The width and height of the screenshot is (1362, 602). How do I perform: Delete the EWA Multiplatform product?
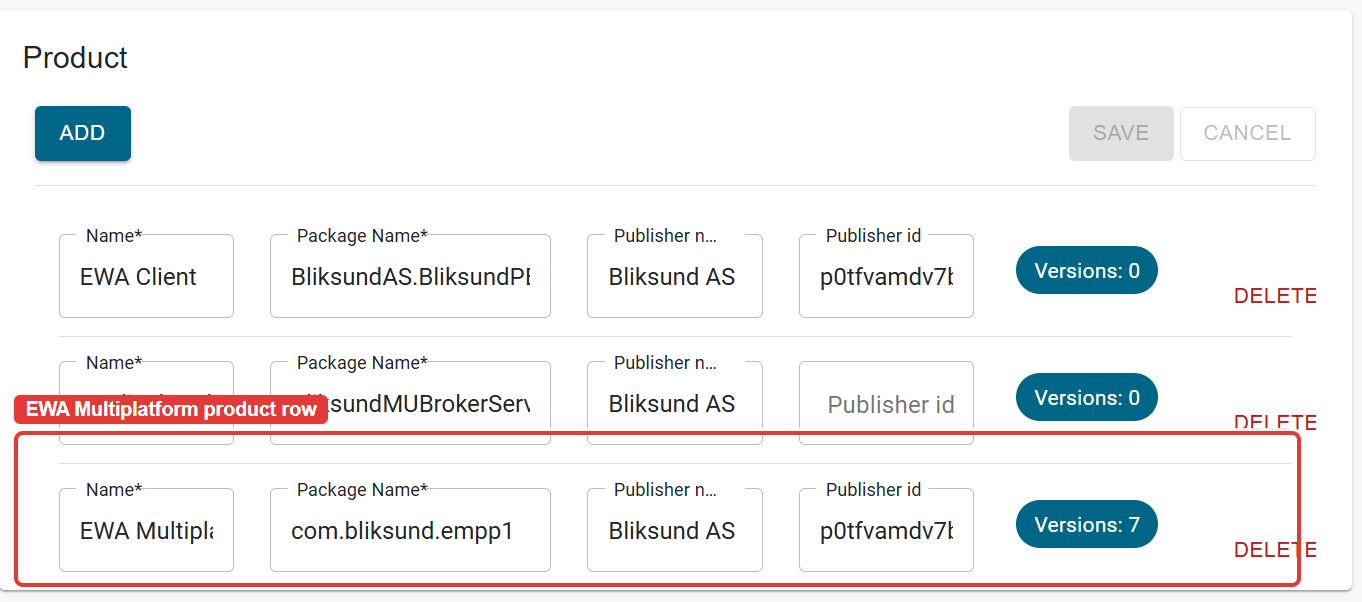tap(1274, 550)
